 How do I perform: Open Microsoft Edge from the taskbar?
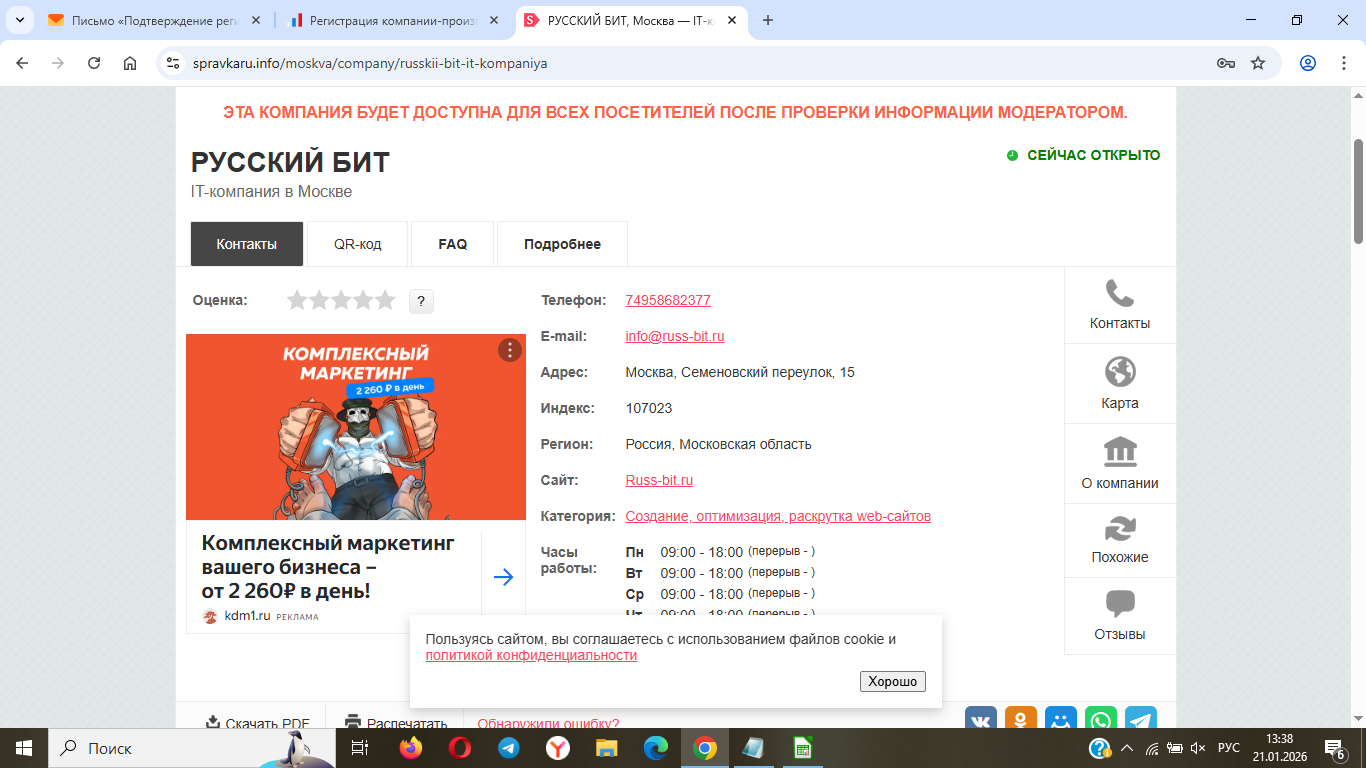tap(656, 748)
